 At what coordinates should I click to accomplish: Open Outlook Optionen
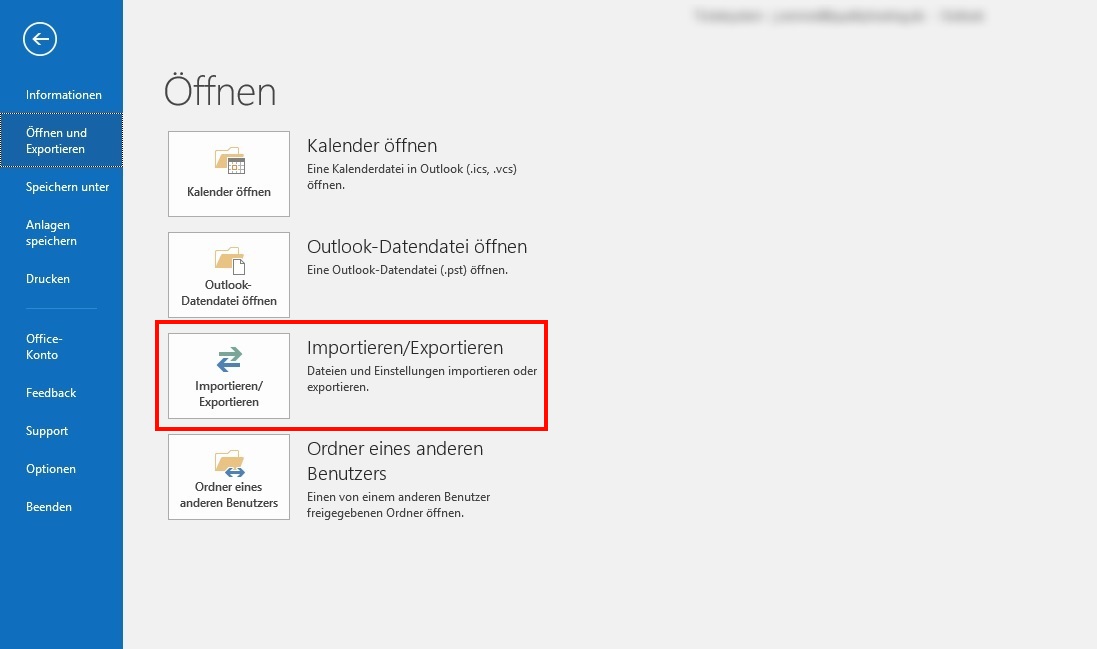click(x=51, y=469)
